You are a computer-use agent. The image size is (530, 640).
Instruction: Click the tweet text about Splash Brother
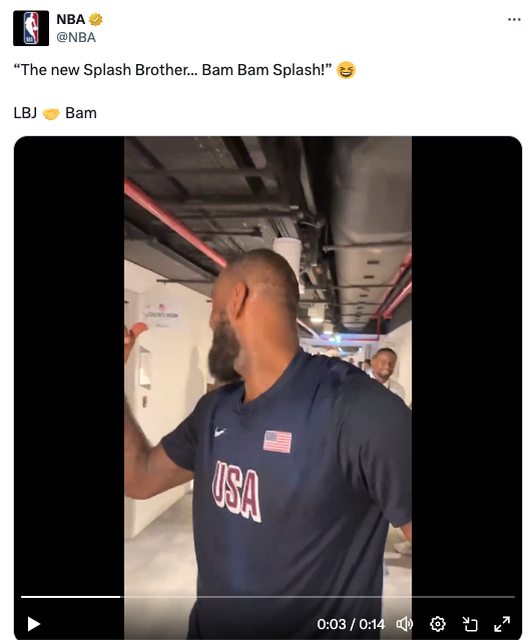tap(173, 70)
